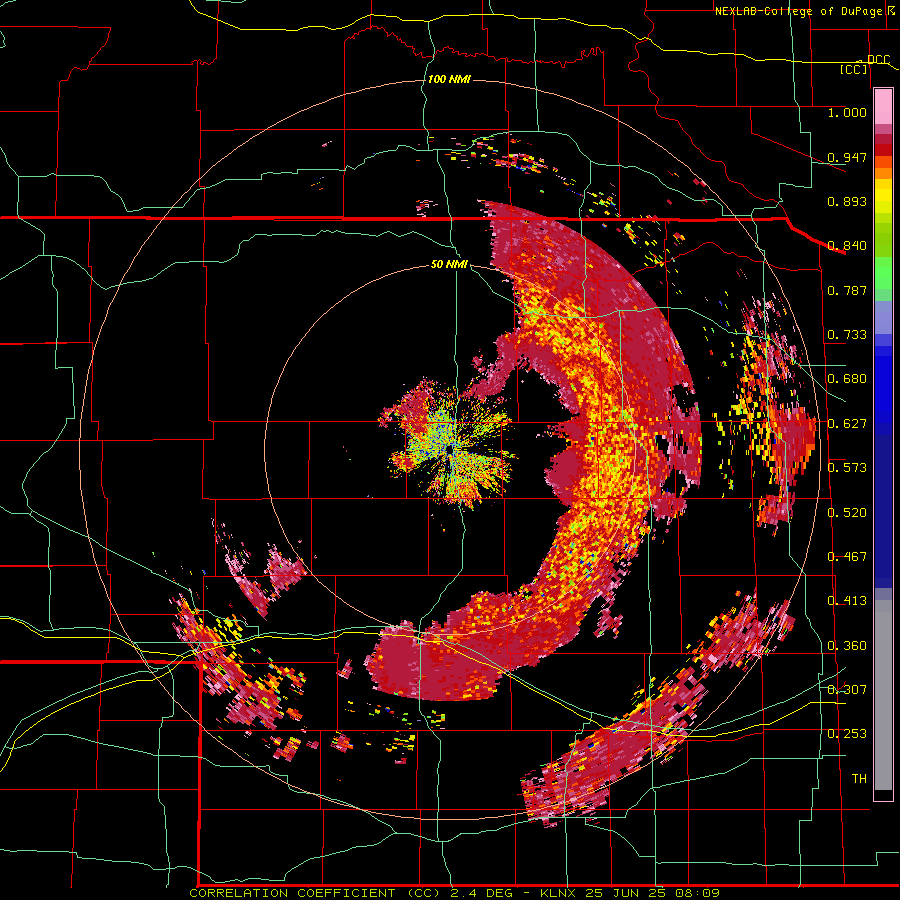Select the 0.253 value on the scale
The width and height of the screenshot is (900, 900).
pyautogui.click(x=847, y=734)
